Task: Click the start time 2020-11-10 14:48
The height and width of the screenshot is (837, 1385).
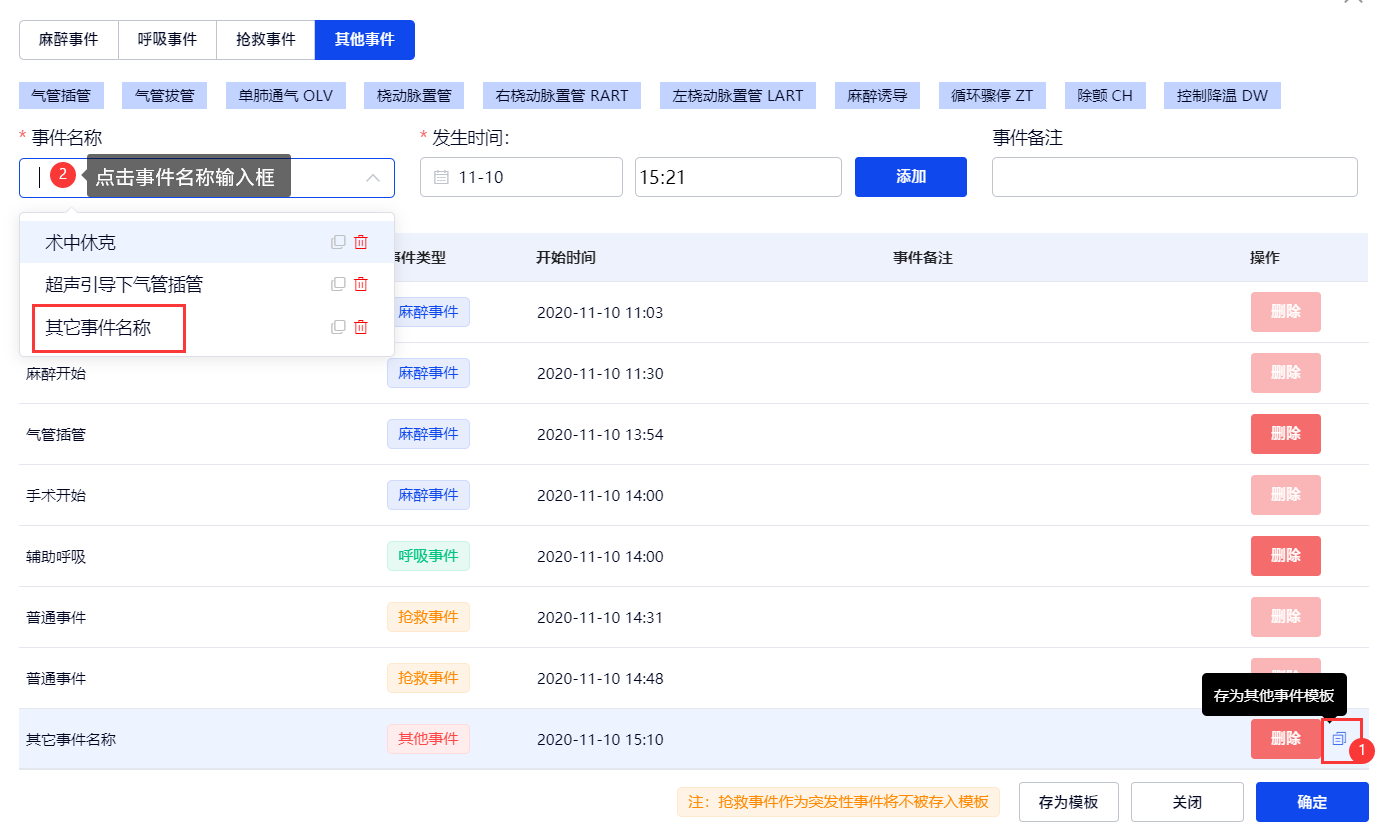Action: 600,678
